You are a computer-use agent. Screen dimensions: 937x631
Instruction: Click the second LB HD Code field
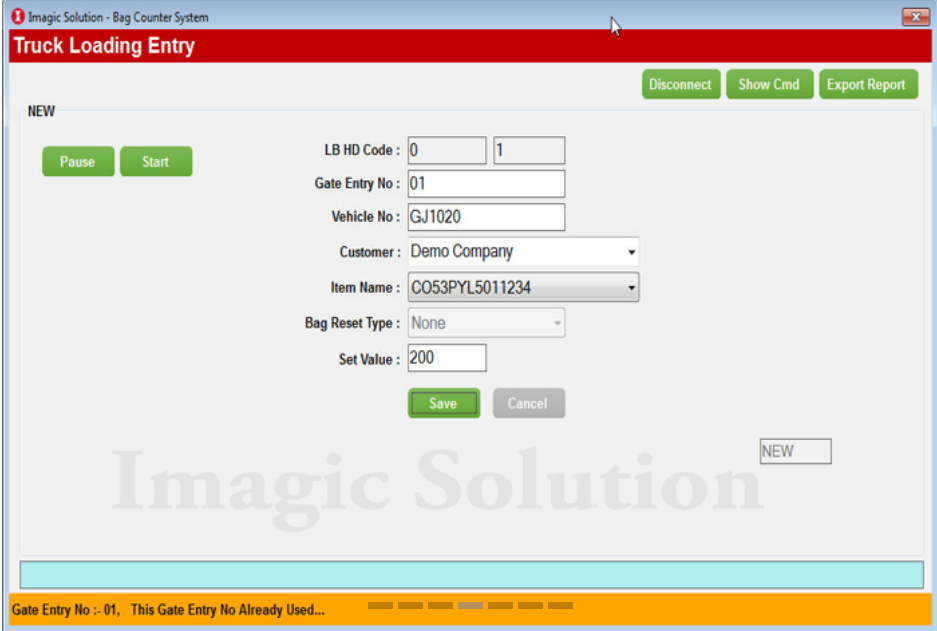pos(529,150)
